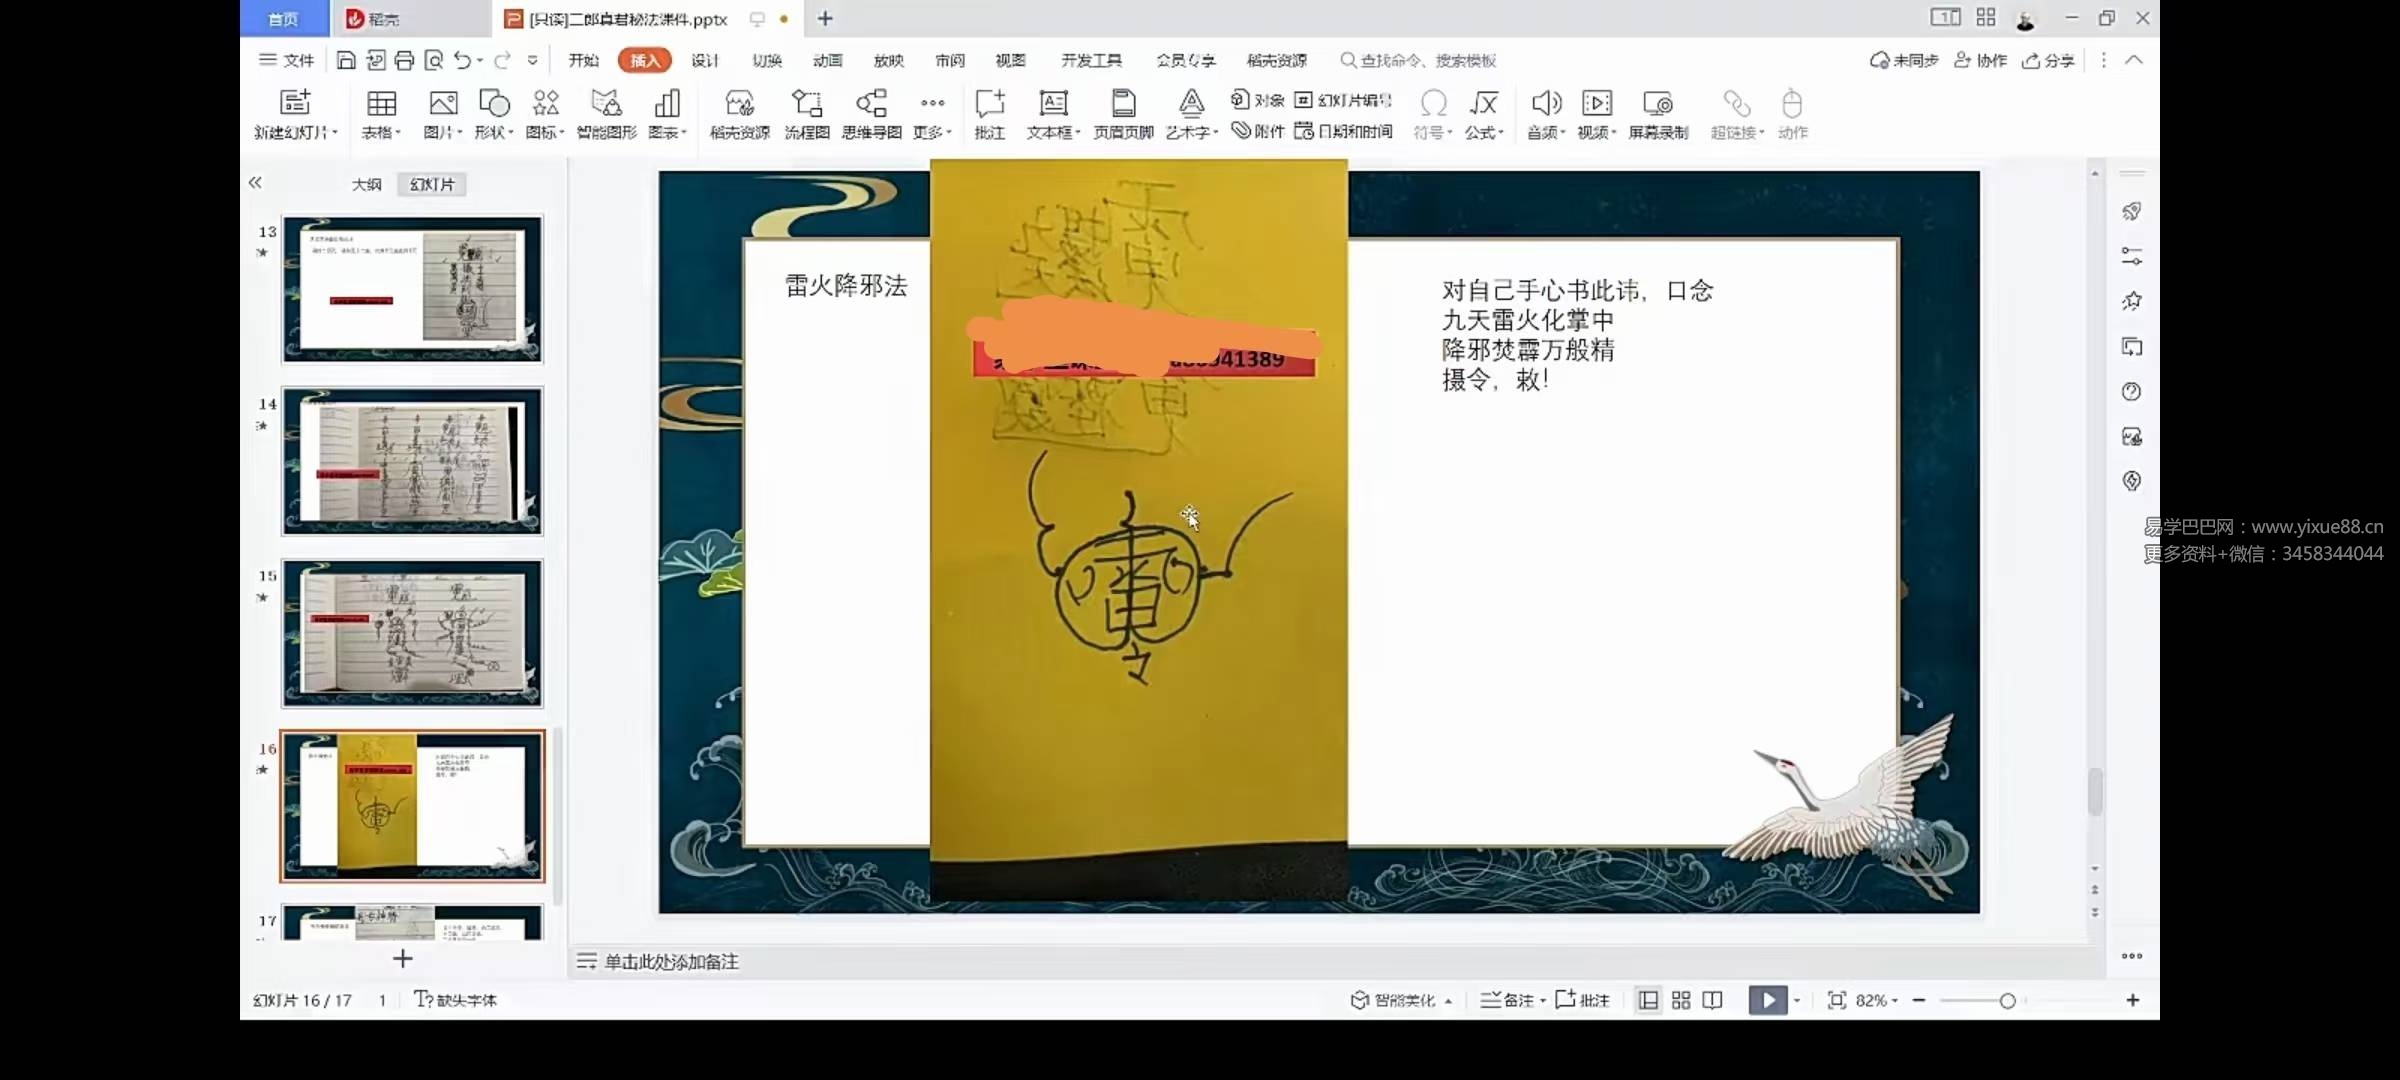Click the Header and Footer (页眉页脚) icon
This screenshot has width=2400, height=1080.
tap(1123, 105)
